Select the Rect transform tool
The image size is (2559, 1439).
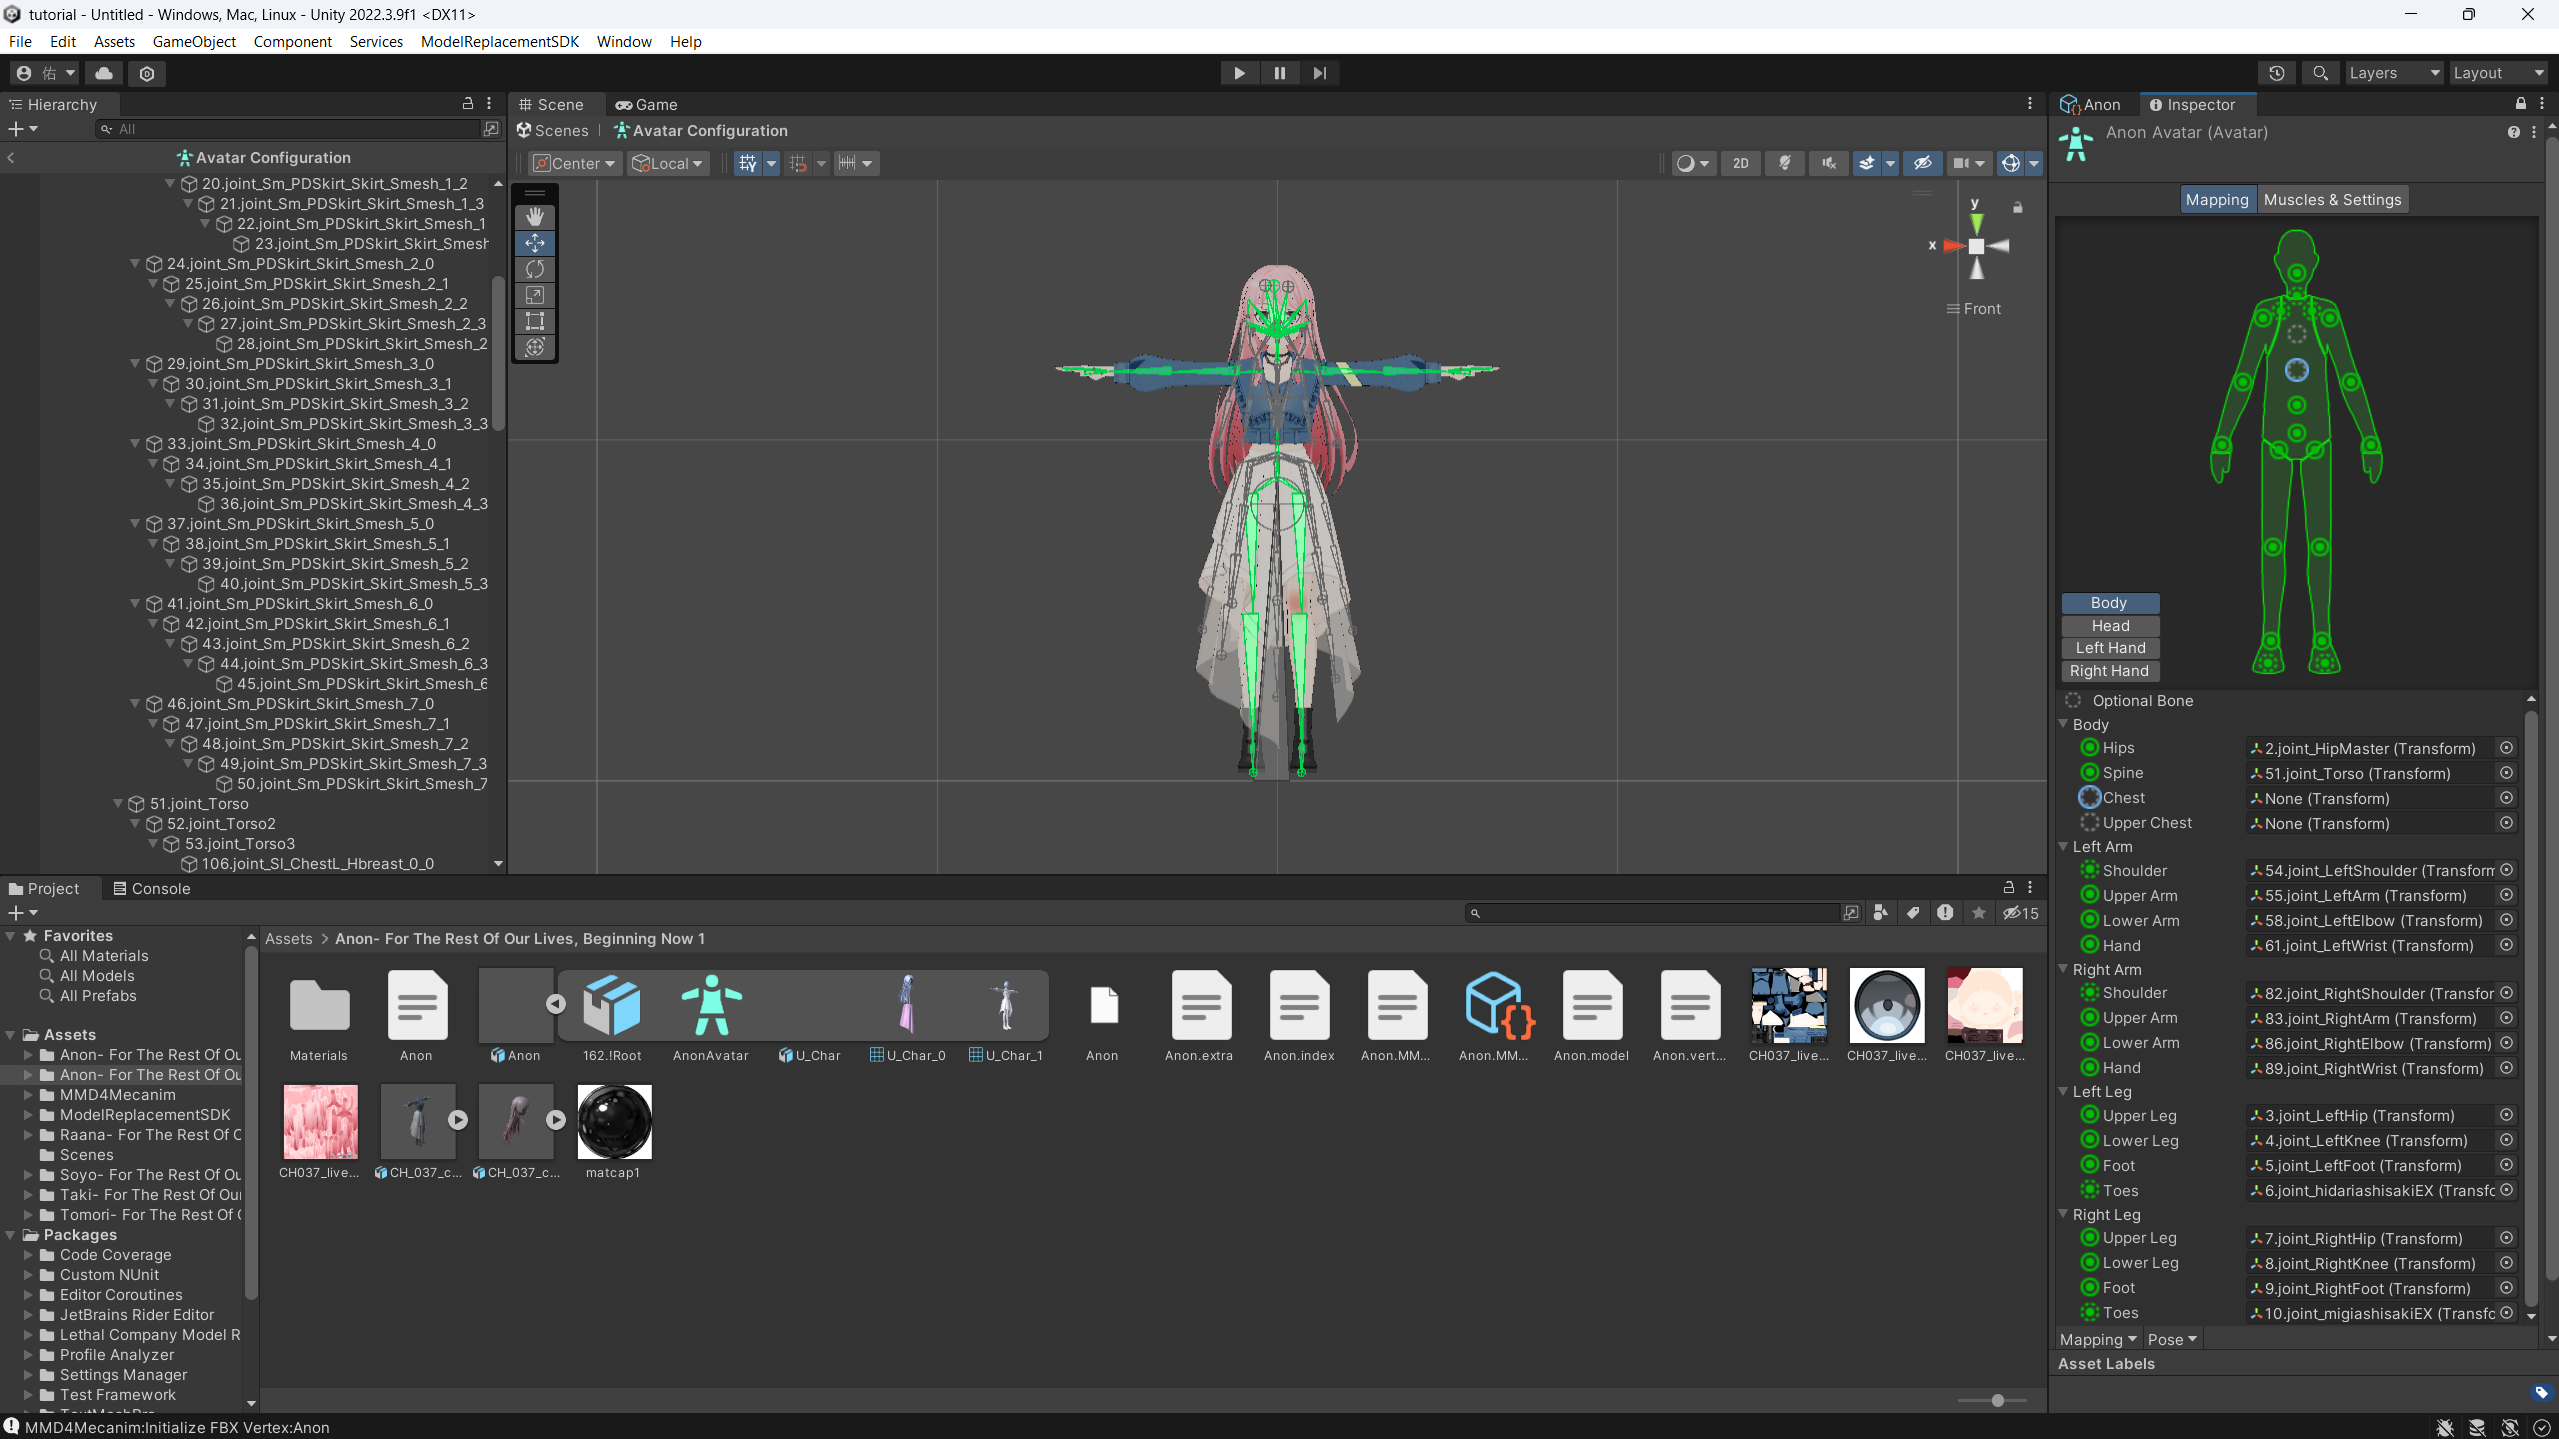(535, 321)
